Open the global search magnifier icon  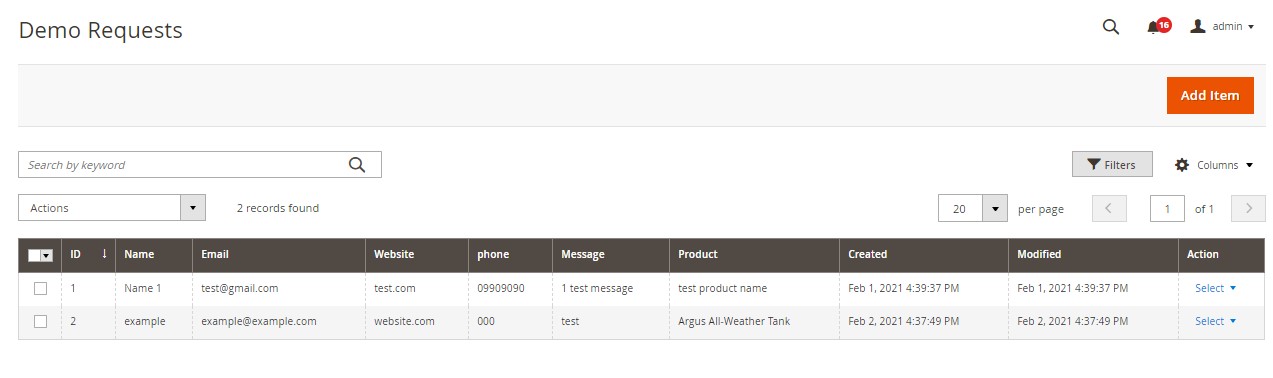pyautogui.click(x=1110, y=27)
